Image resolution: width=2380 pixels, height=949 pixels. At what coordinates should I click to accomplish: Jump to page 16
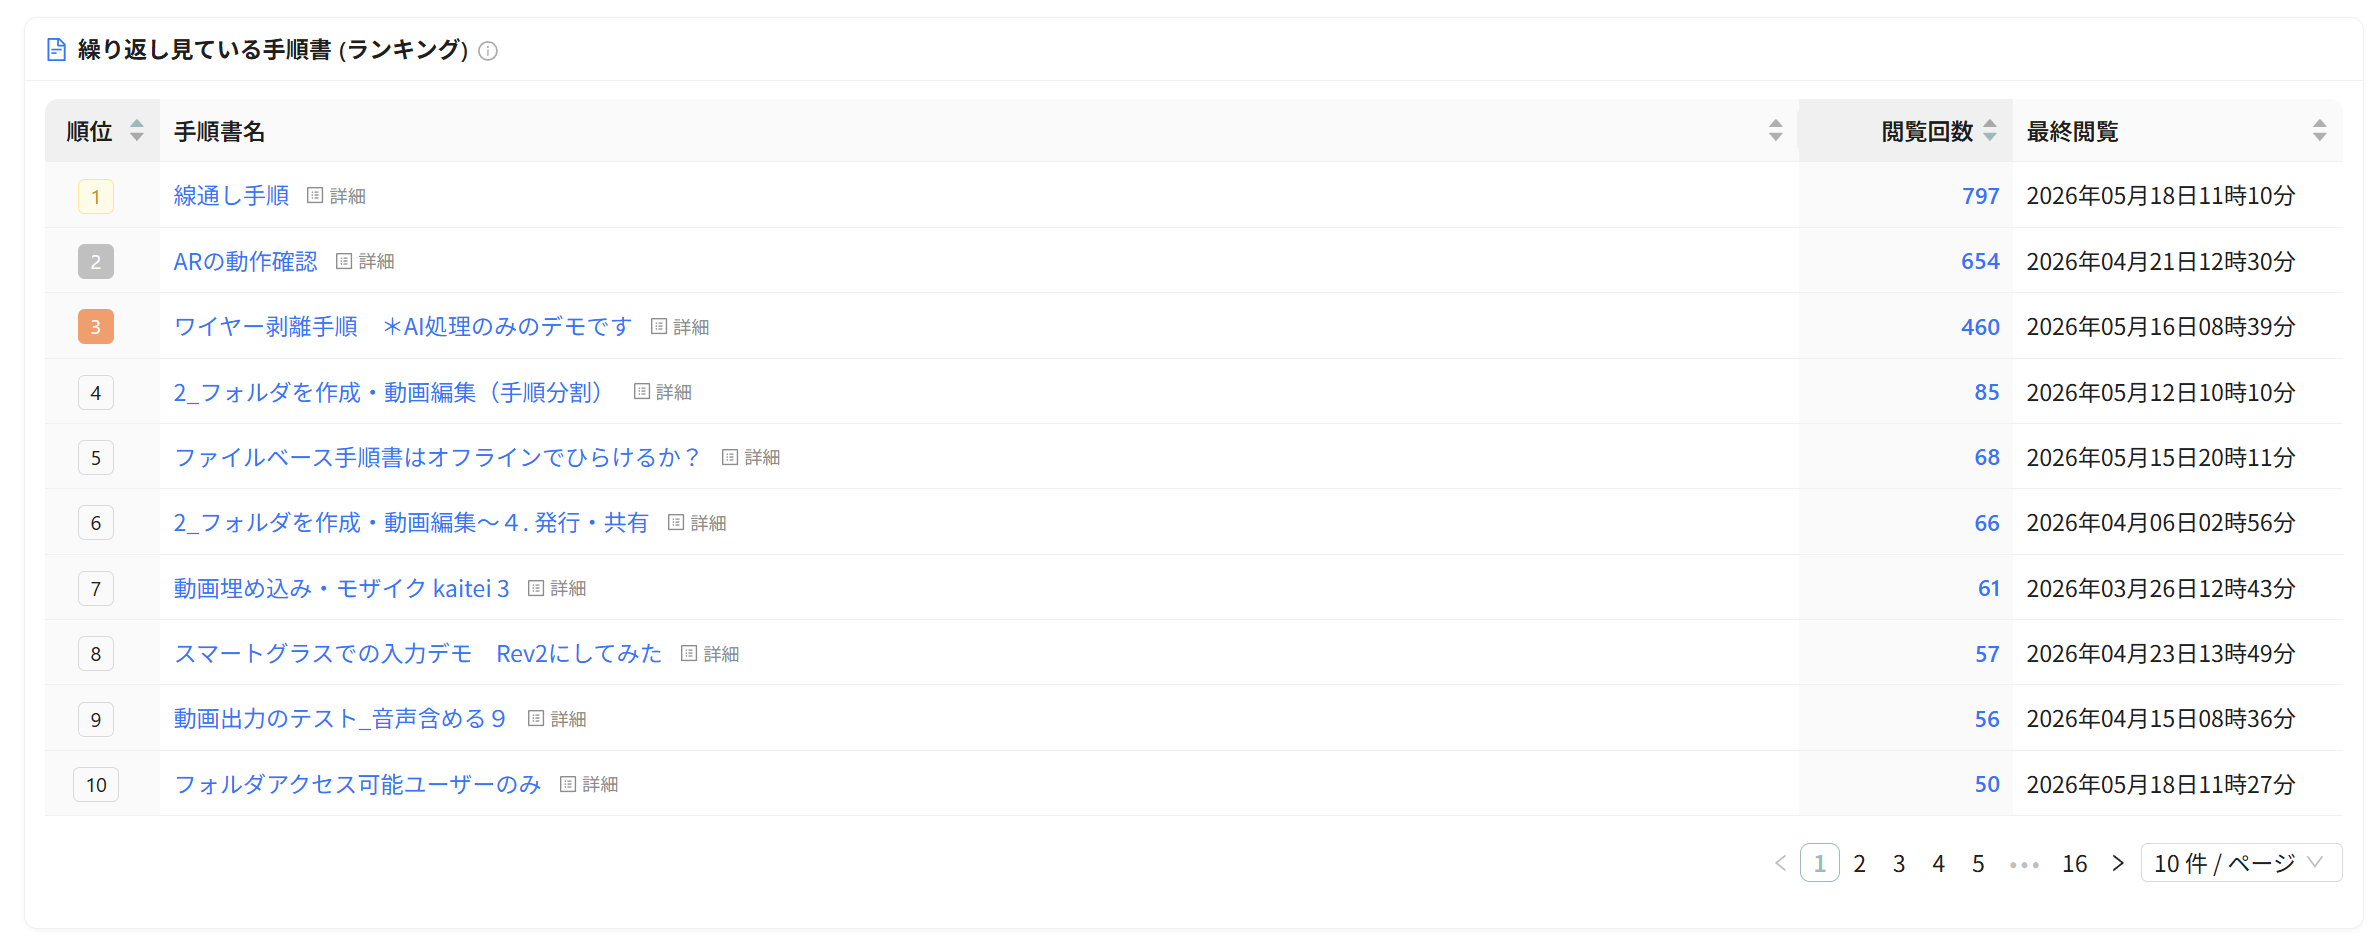click(x=2074, y=863)
